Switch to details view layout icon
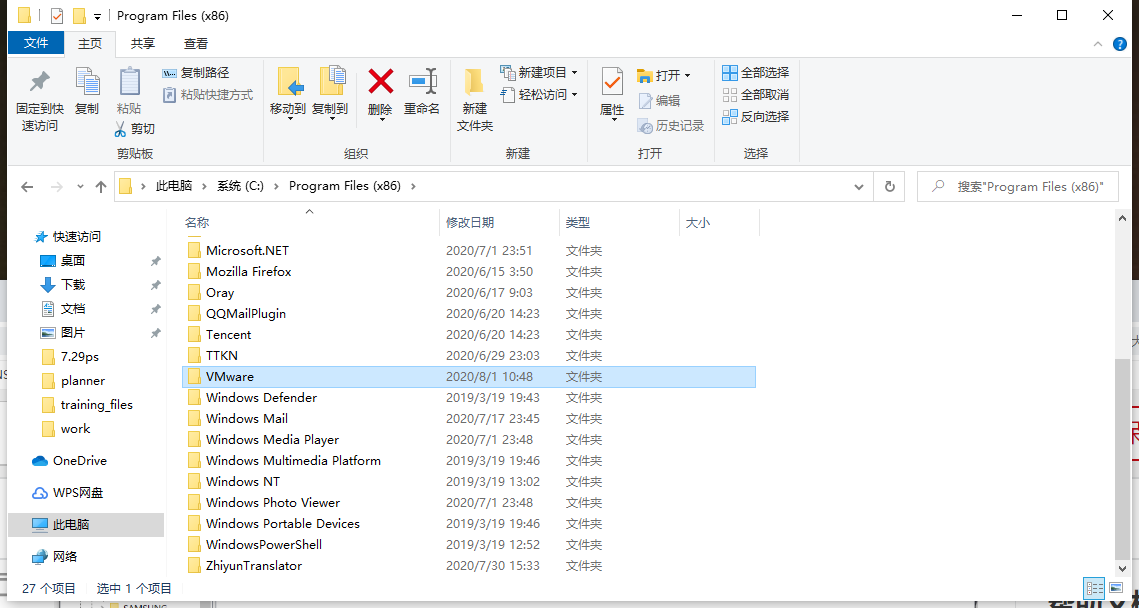 tap(1094, 588)
